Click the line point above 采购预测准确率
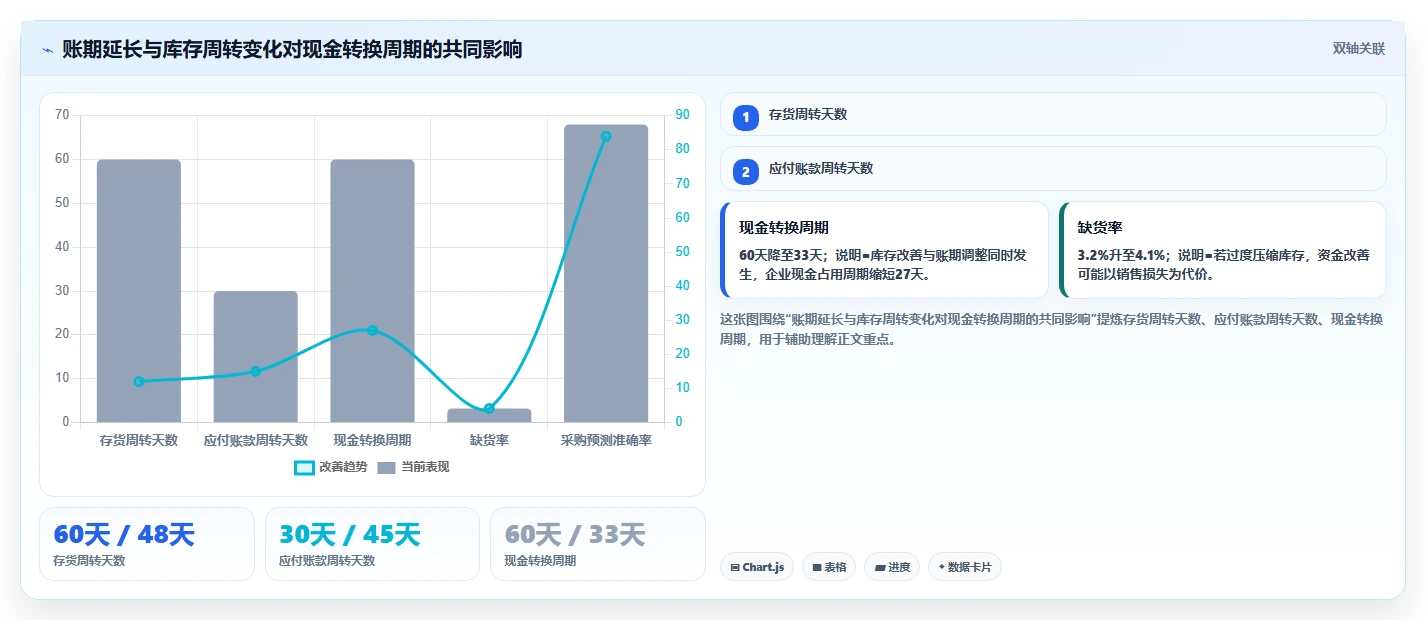The image size is (1426, 620). click(x=606, y=136)
